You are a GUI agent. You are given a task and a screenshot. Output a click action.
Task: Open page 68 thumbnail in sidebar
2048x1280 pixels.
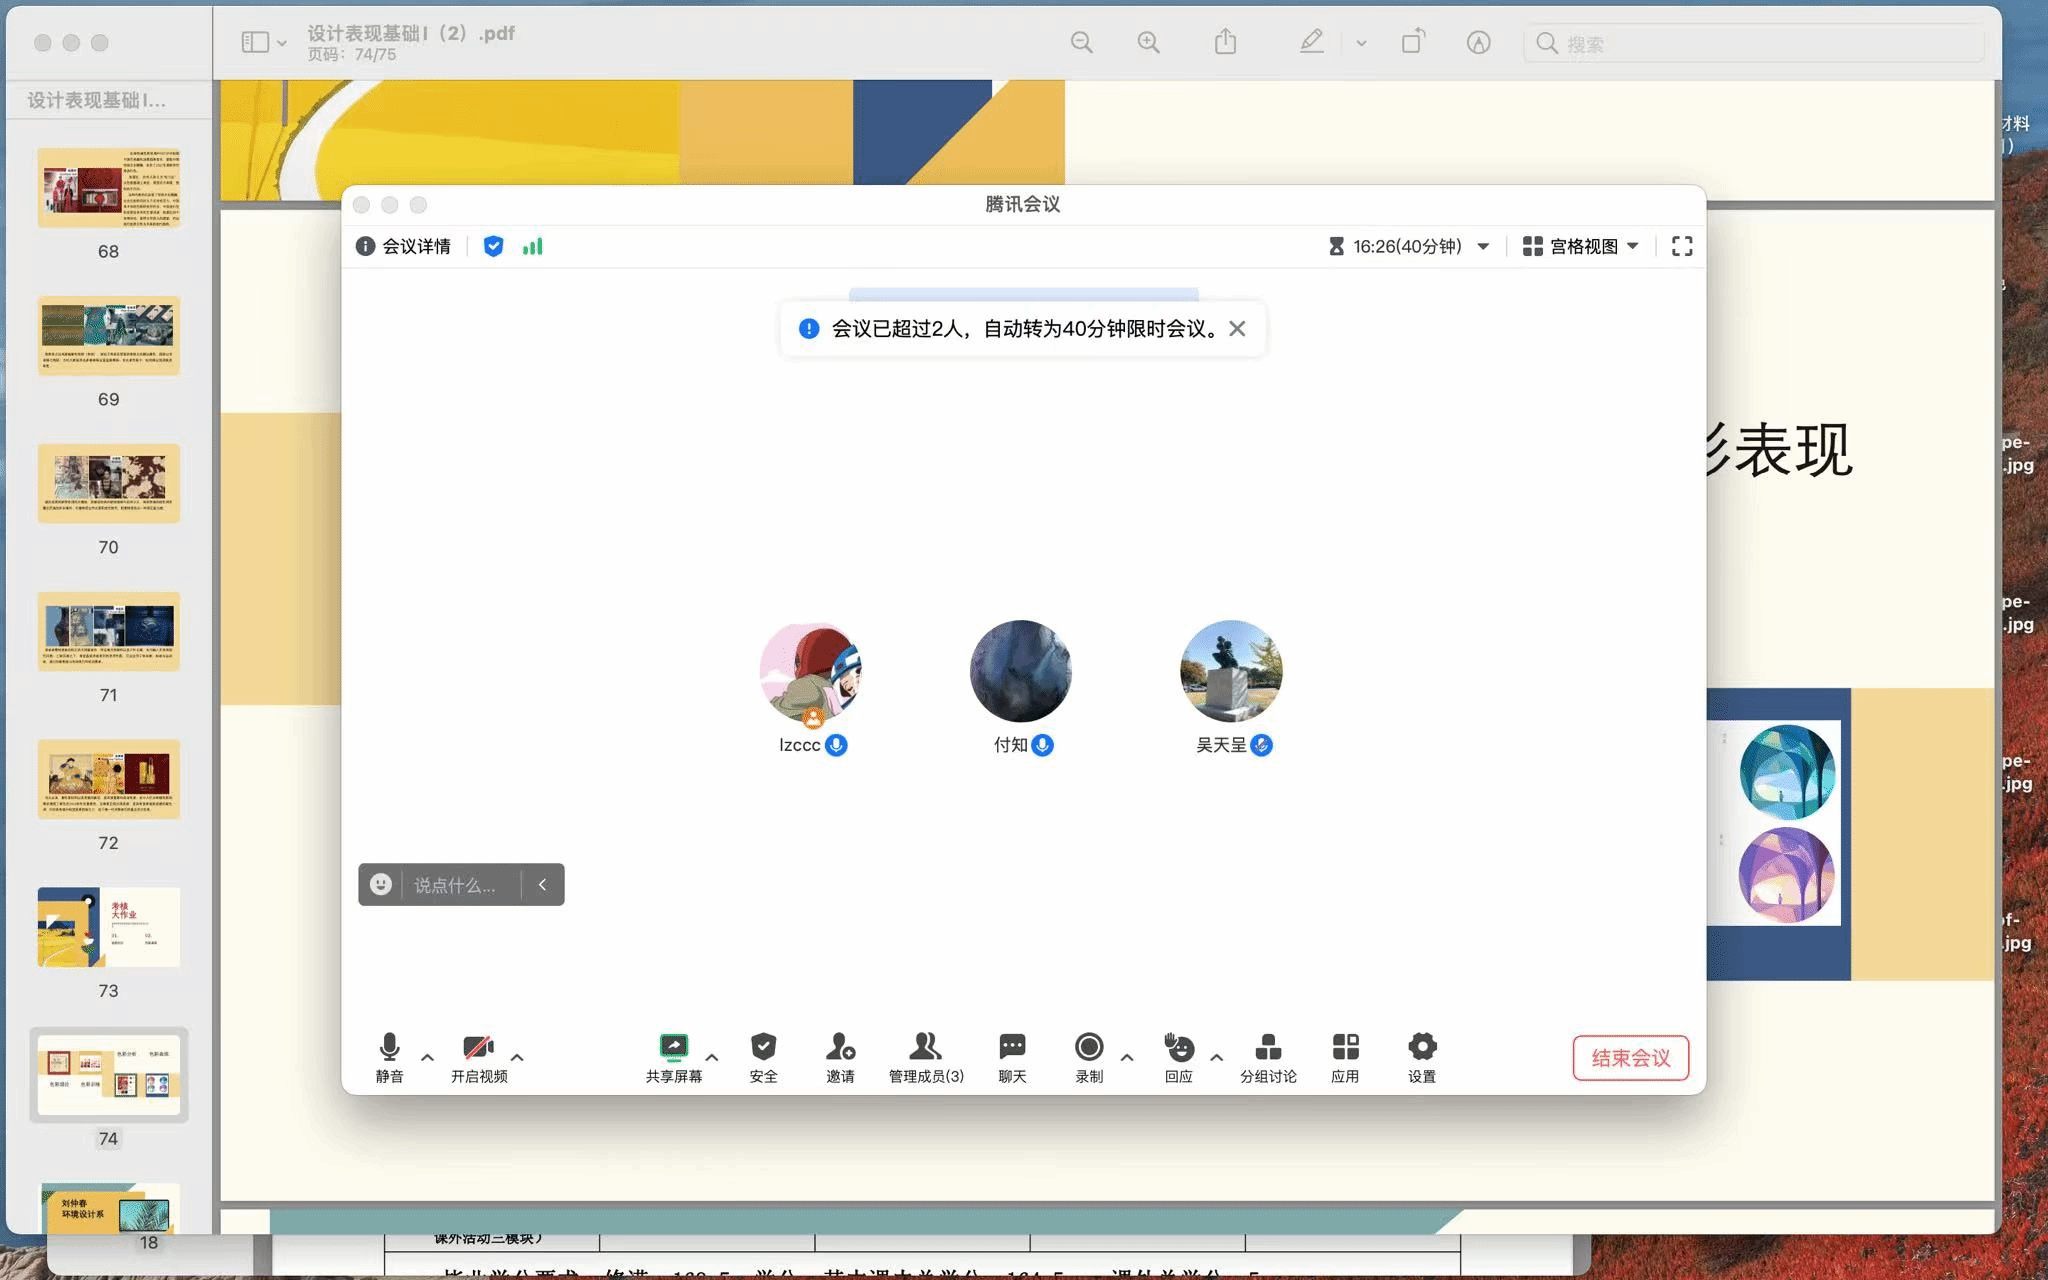[109, 188]
